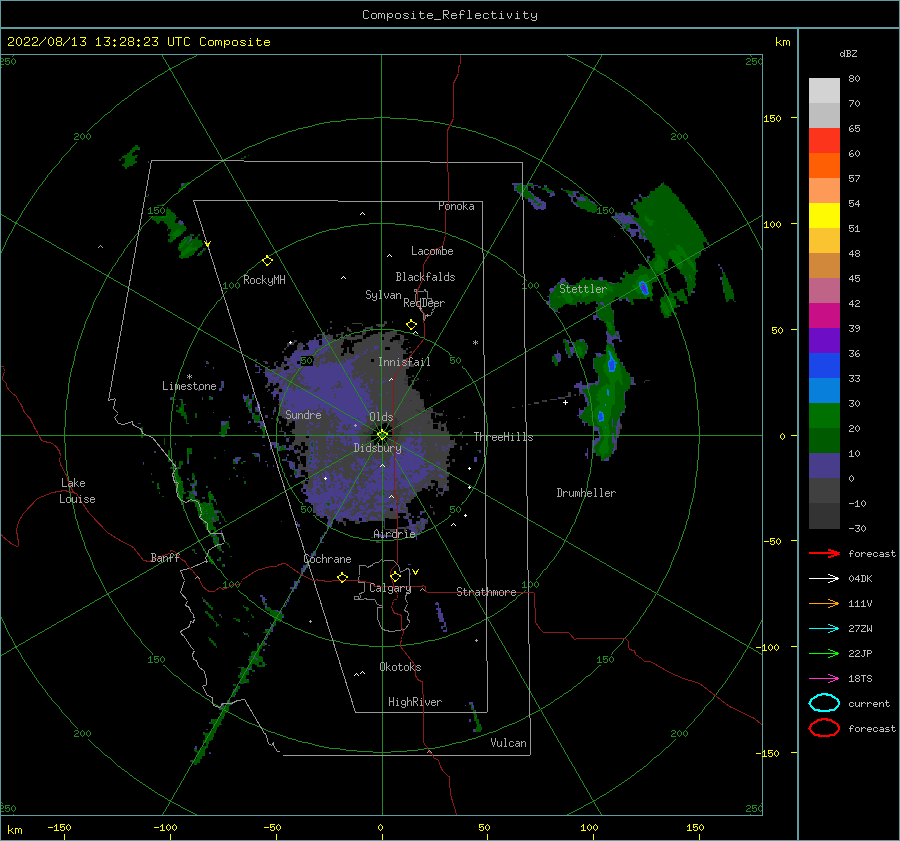The height and width of the screenshot is (841, 900).
Task: Click the yellow diamond marker near RedDeer
Action: pyautogui.click(x=411, y=325)
